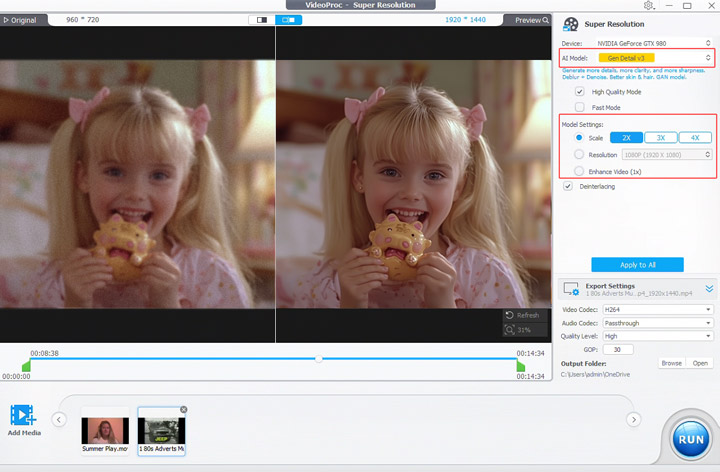Select Enhance Video (1x) radio button

click(x=579, y=171)
